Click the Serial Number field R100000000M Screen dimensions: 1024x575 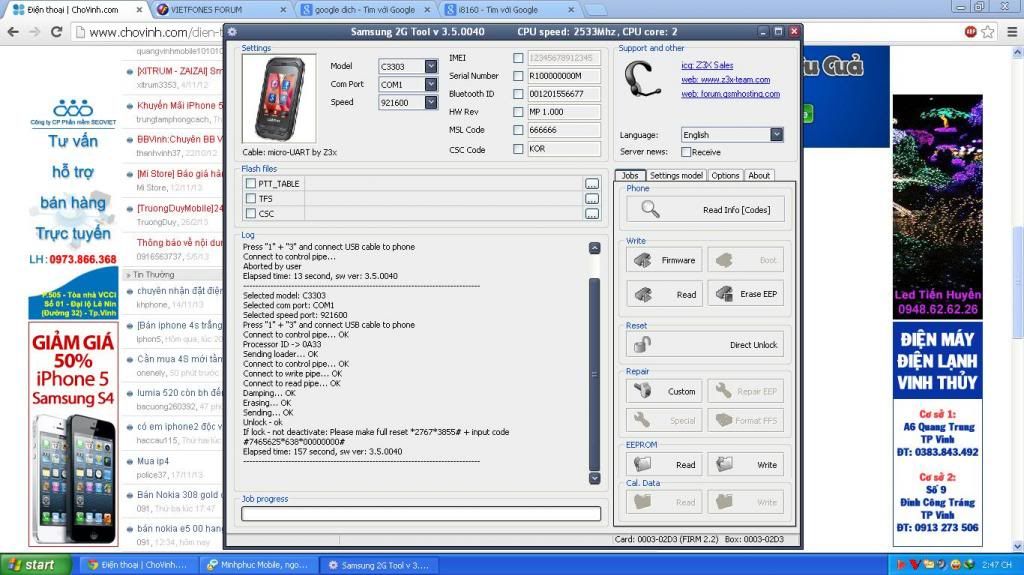[x=564, y=76]
